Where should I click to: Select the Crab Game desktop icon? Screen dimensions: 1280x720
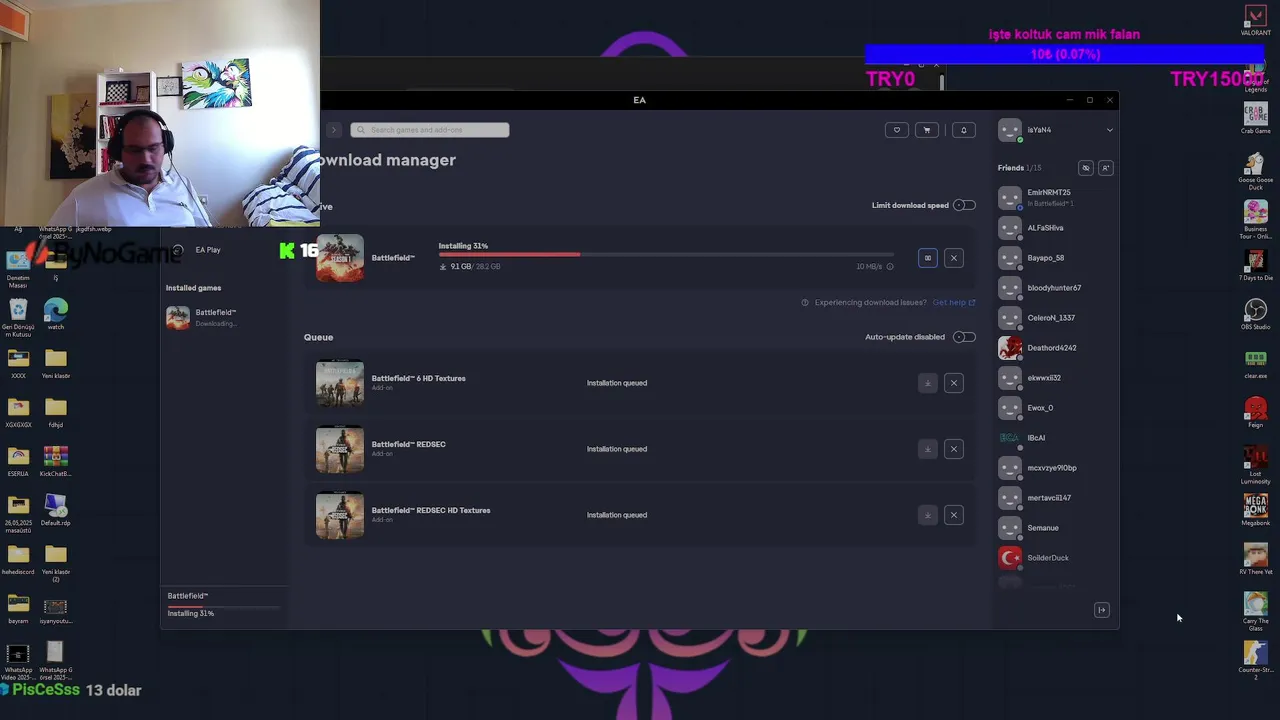click(1255, 117)
